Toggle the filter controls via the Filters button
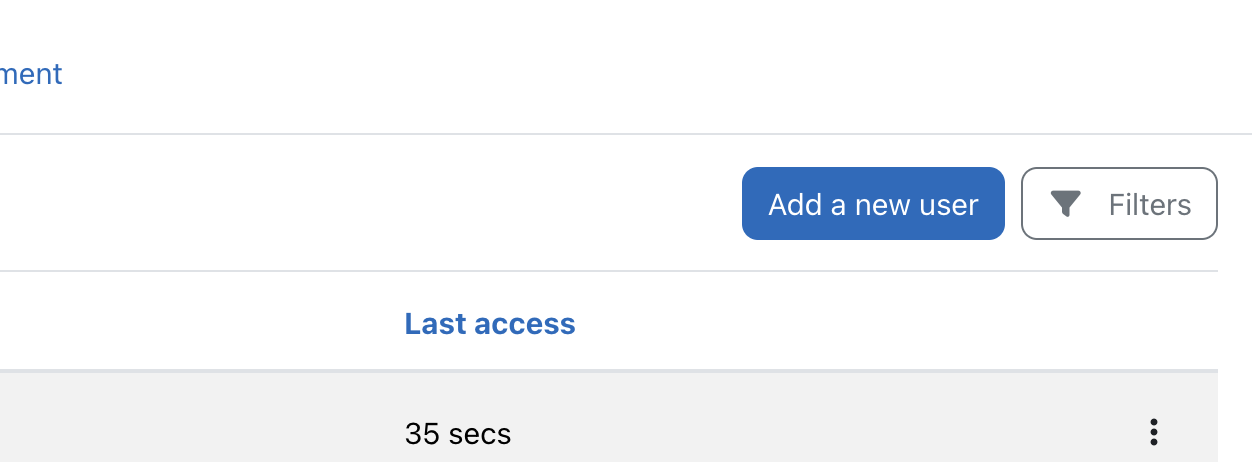 [1119, 204]
